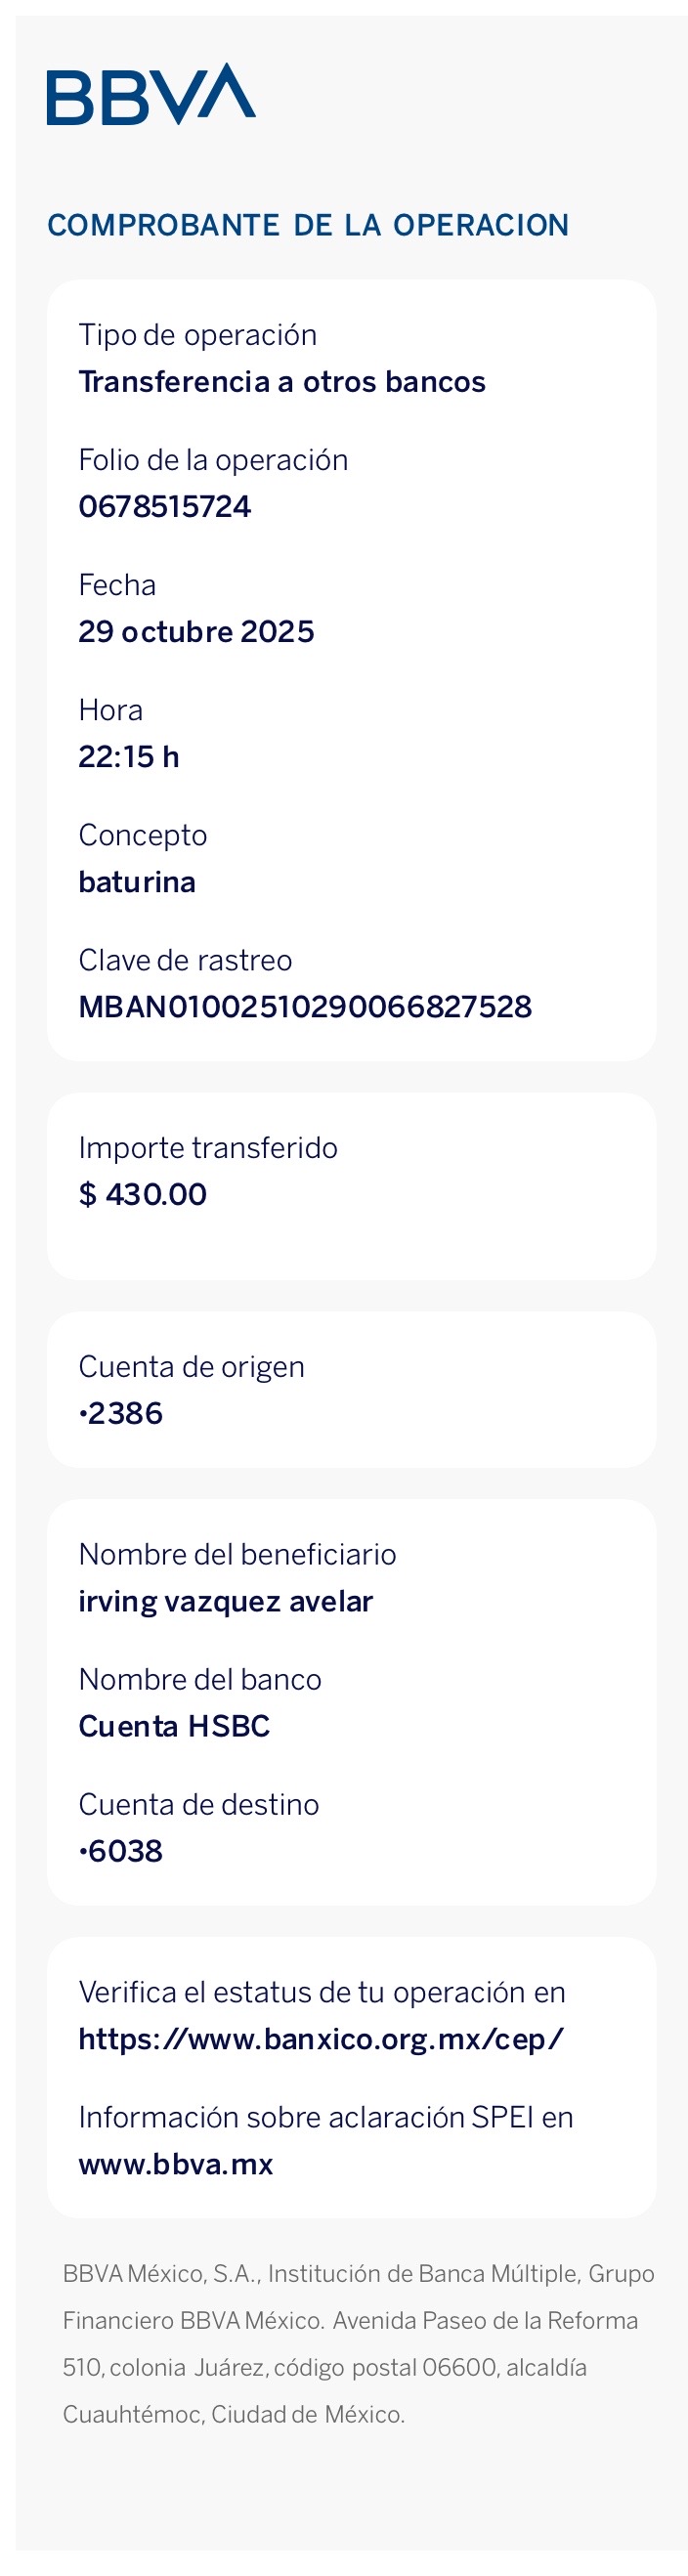Select the concepto value baturina

coord(137,881)
